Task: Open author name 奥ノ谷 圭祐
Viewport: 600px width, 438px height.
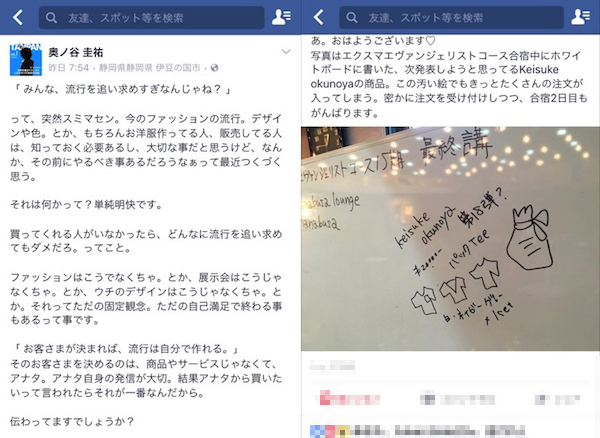Action: 76,52
